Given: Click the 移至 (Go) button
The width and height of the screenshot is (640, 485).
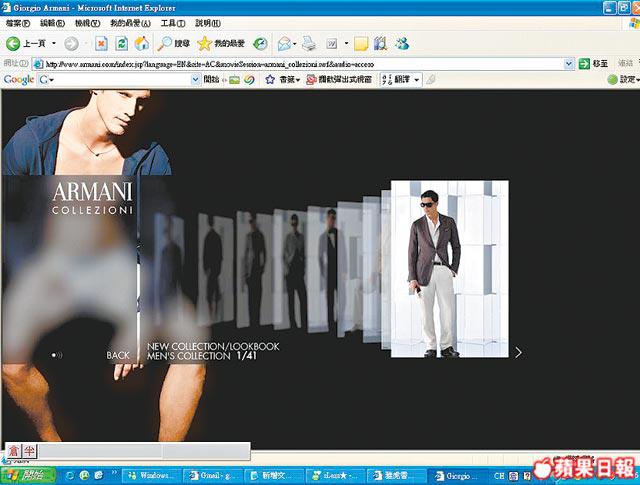Looking at the screenshot, I should 593,64.
